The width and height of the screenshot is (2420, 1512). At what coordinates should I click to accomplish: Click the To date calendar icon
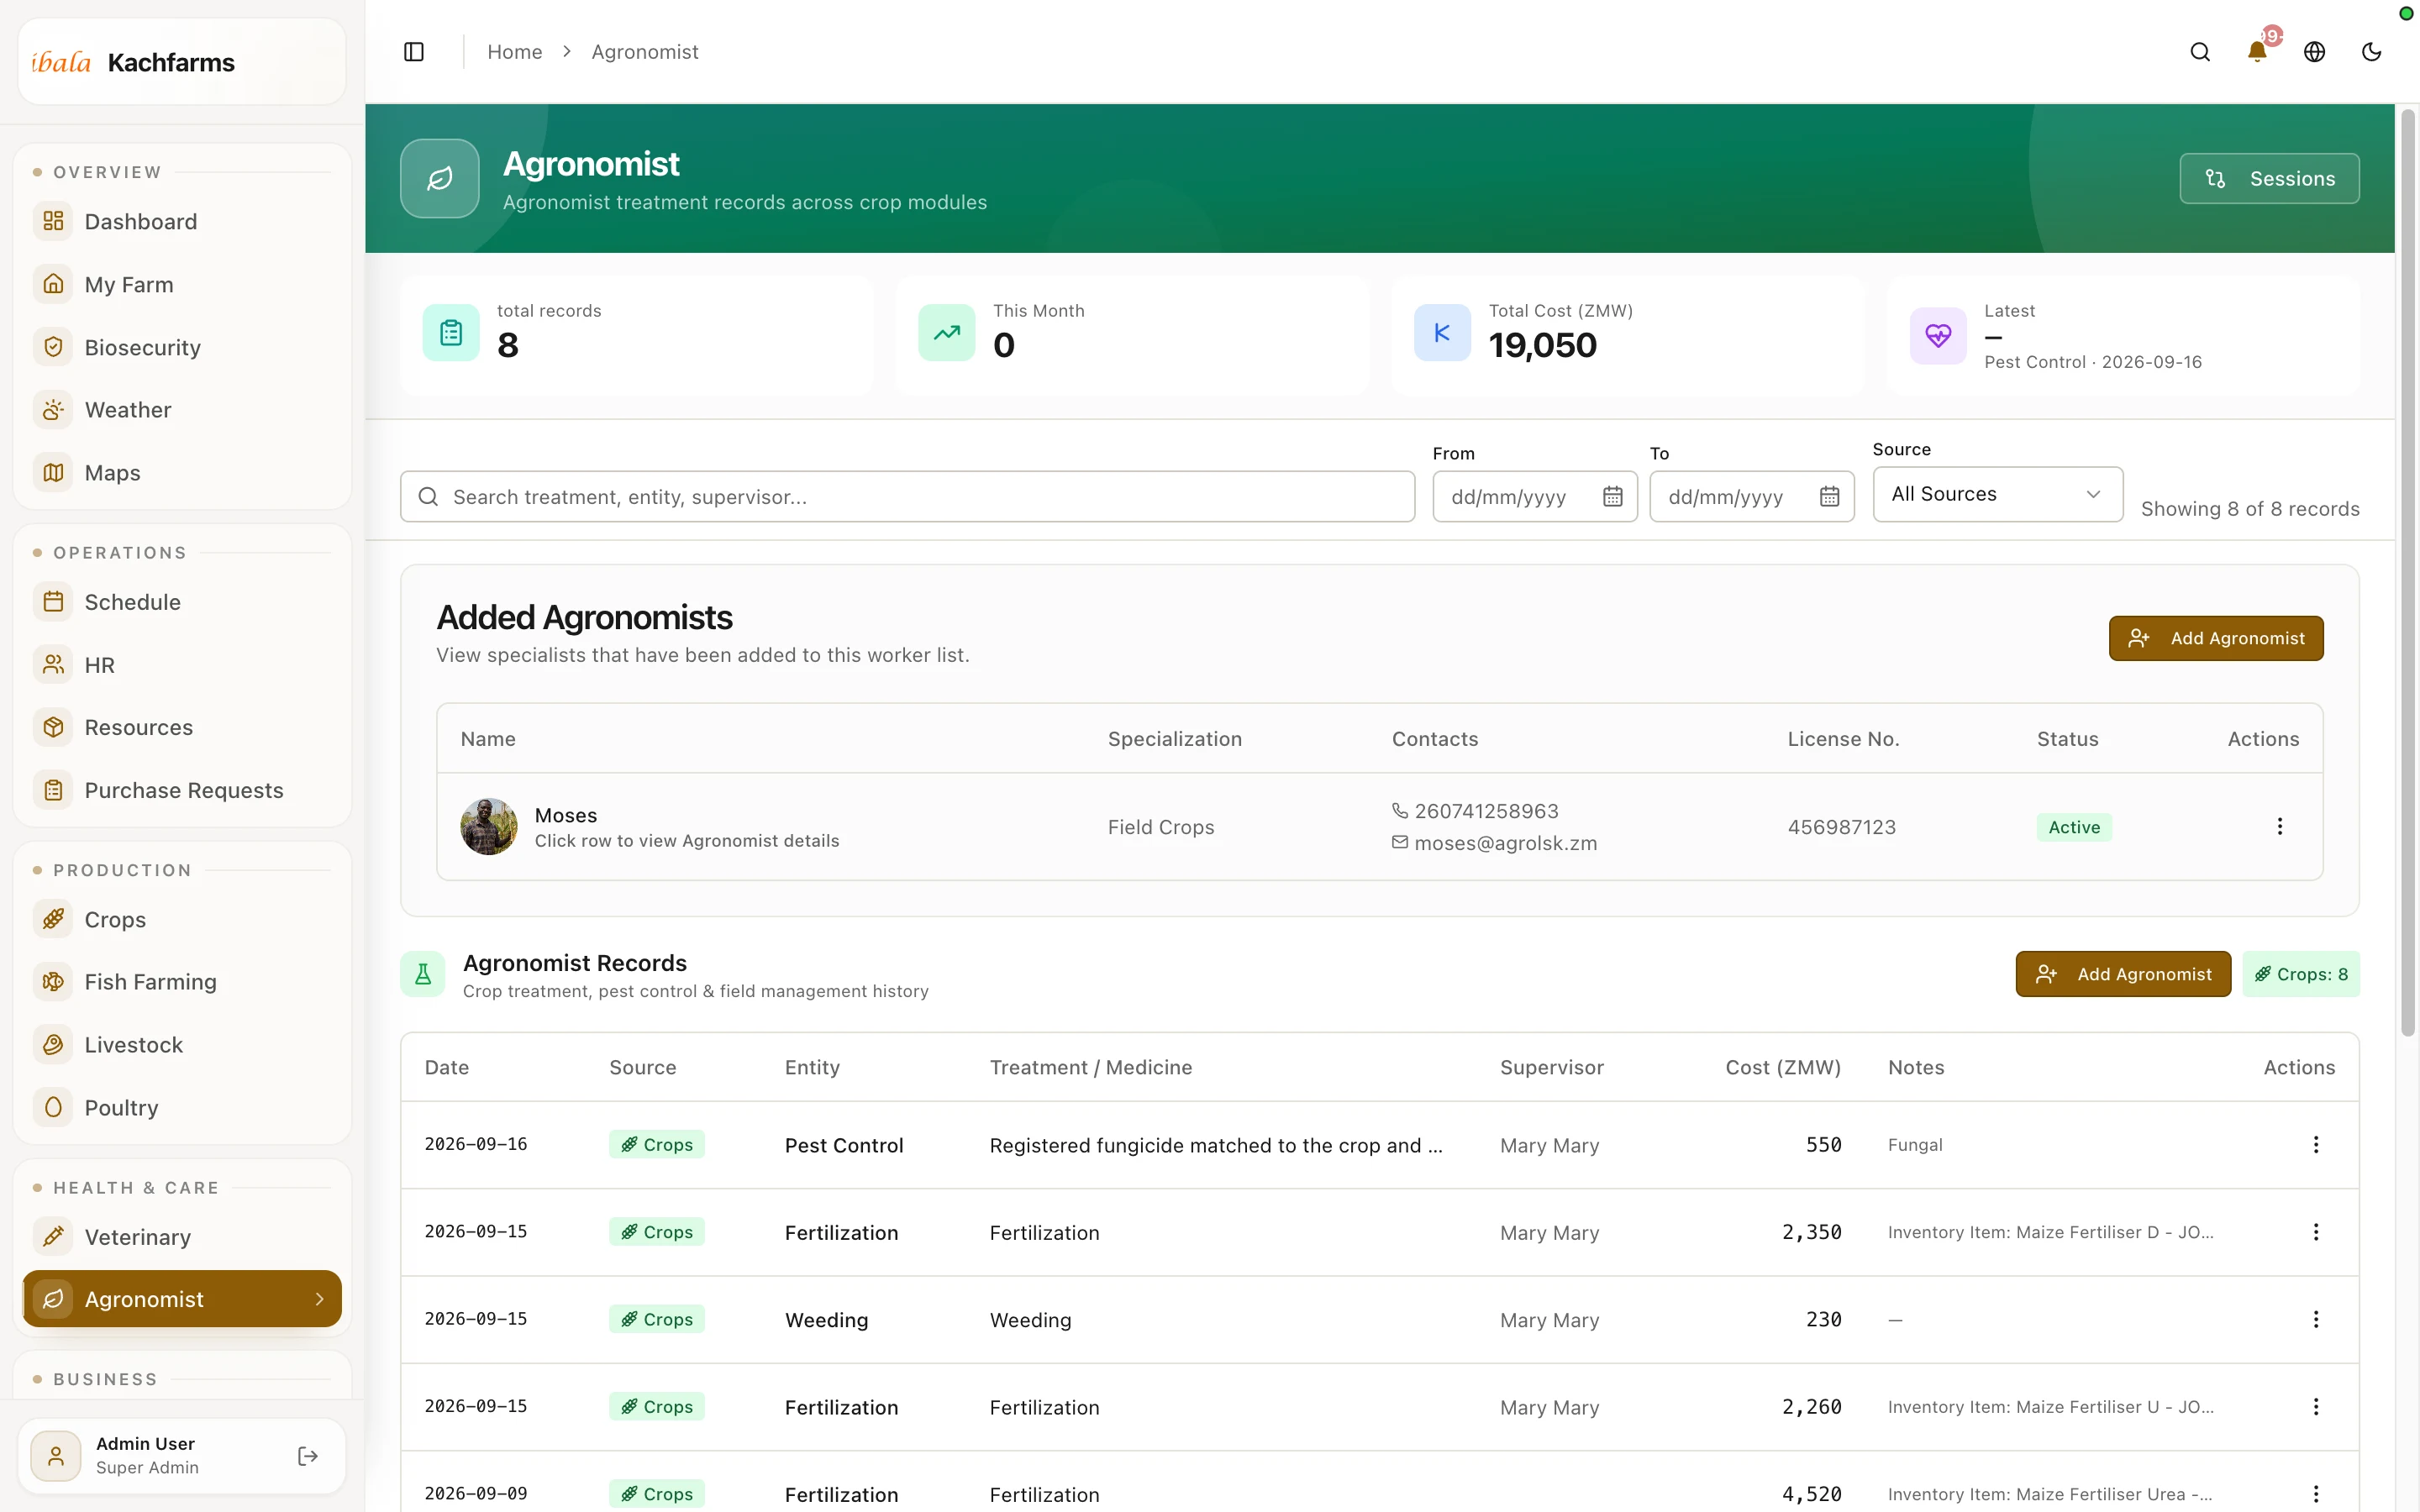[x=1829, y=497]
